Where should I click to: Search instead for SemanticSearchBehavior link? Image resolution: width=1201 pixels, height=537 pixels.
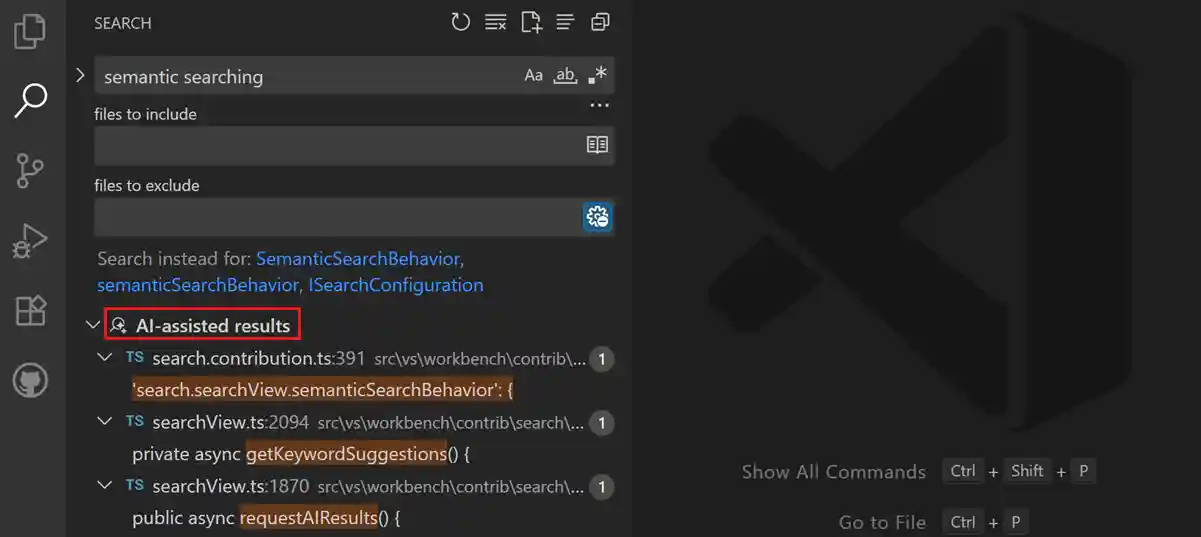click(x=358, y=258)
